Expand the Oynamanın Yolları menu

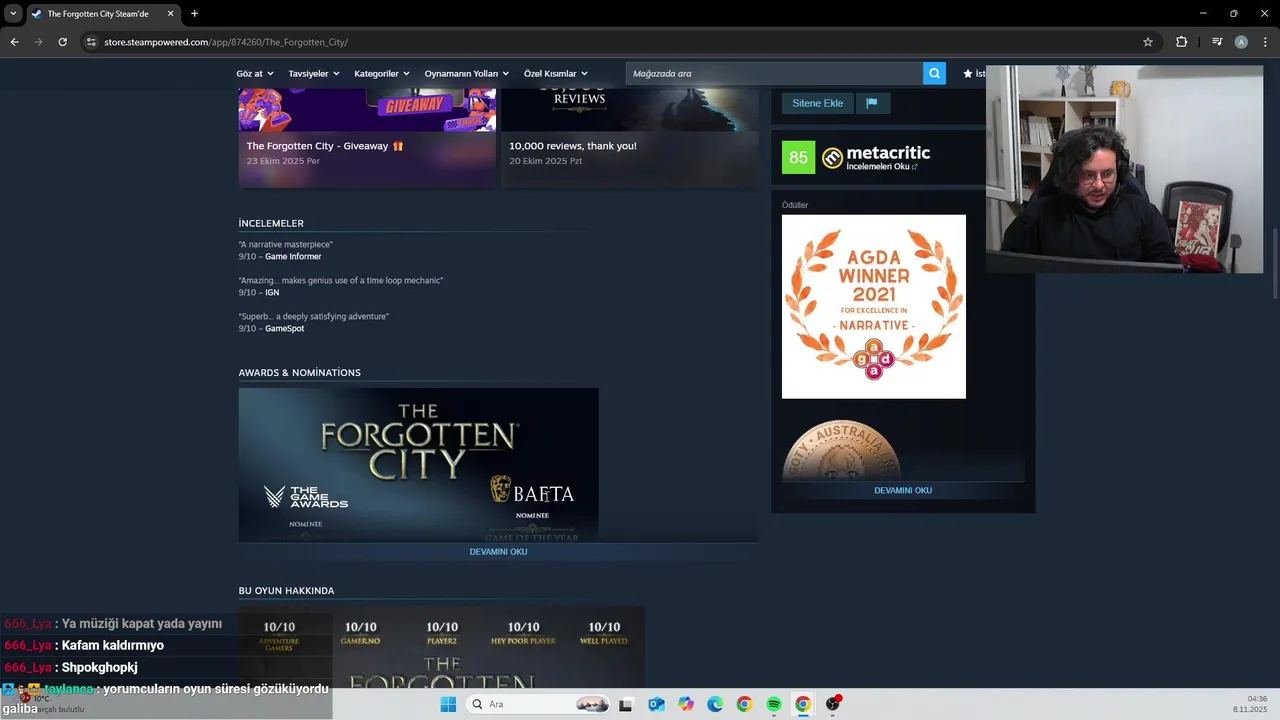pyautogui.click(x=467, y=73)
